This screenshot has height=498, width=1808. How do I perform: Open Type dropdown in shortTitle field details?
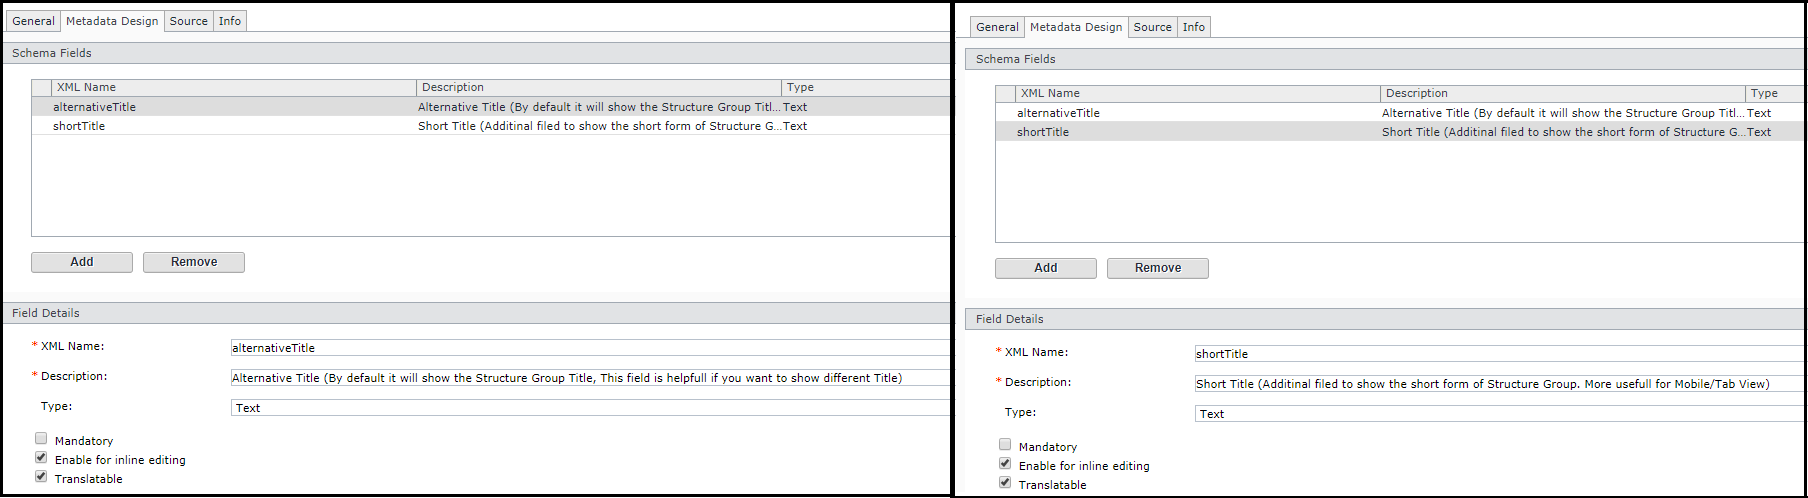click(1498, 414)
